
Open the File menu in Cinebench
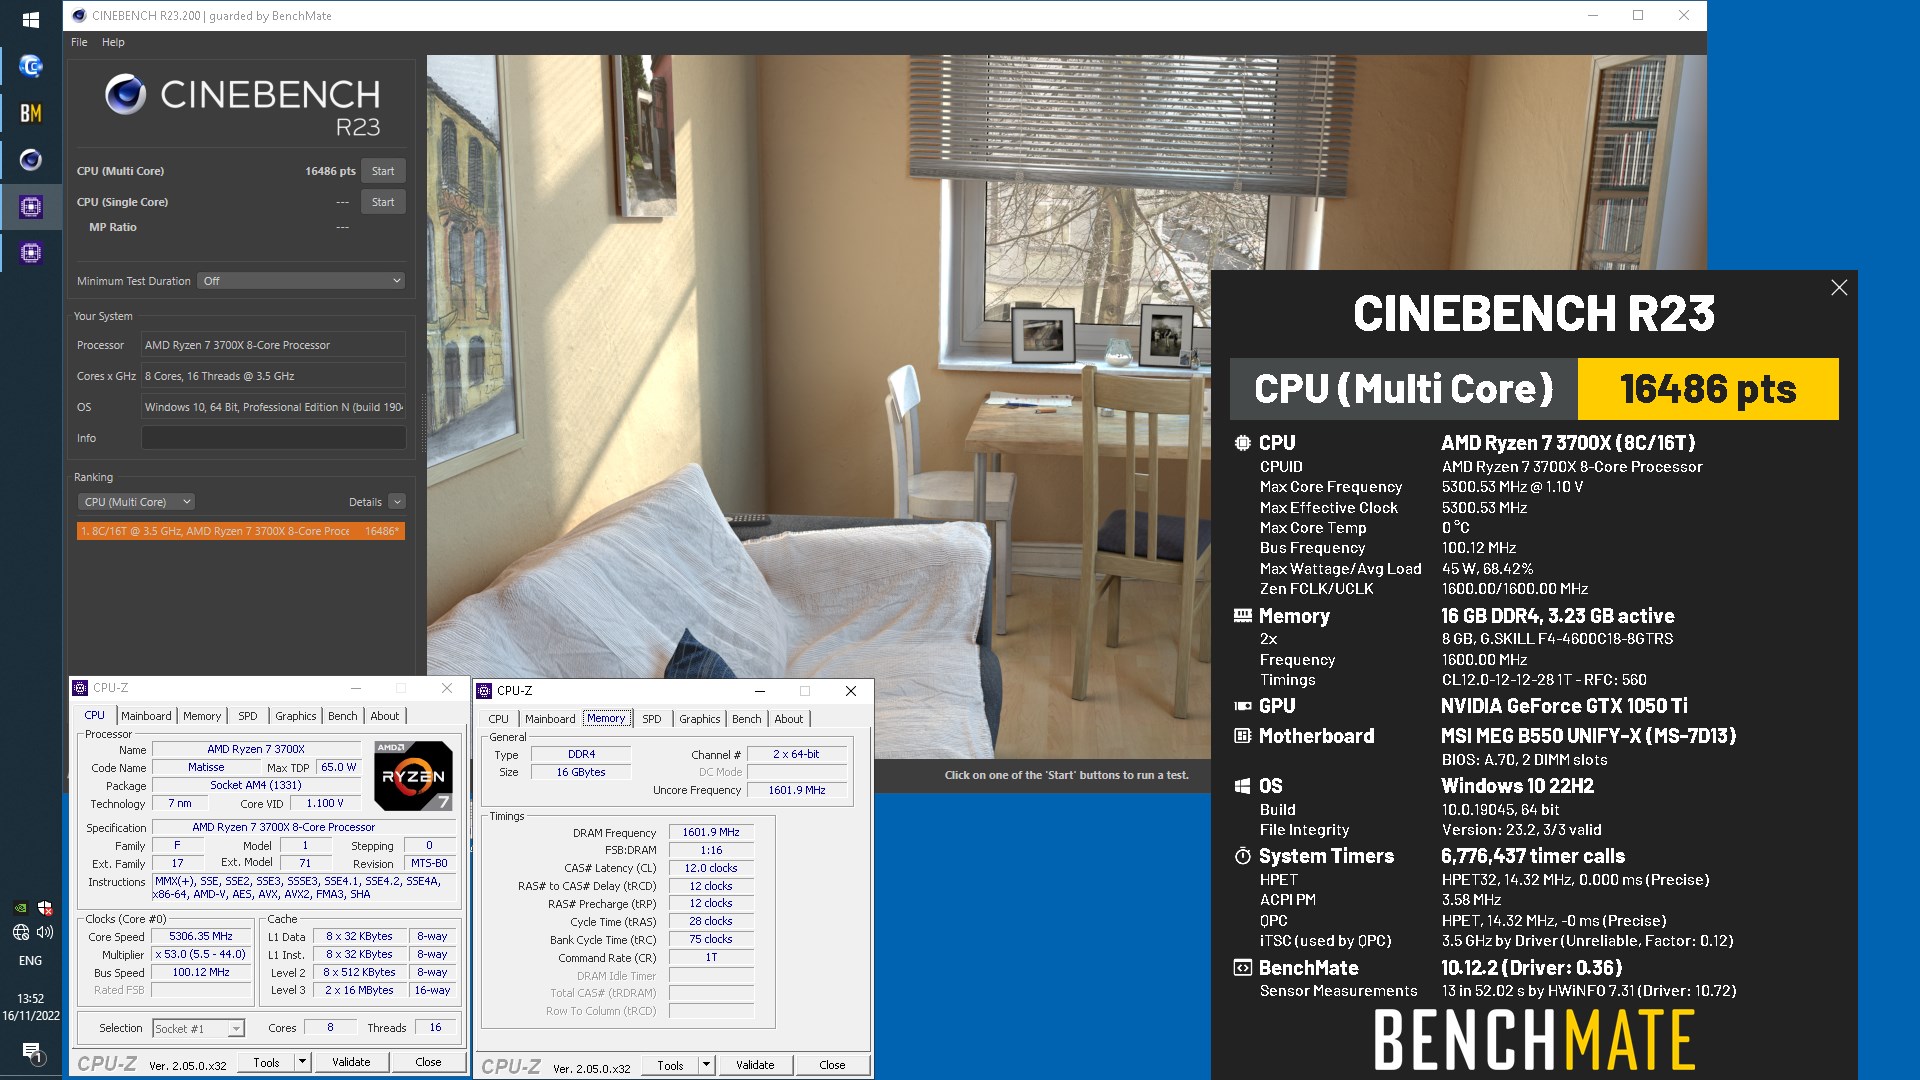[x=79, y=42]
